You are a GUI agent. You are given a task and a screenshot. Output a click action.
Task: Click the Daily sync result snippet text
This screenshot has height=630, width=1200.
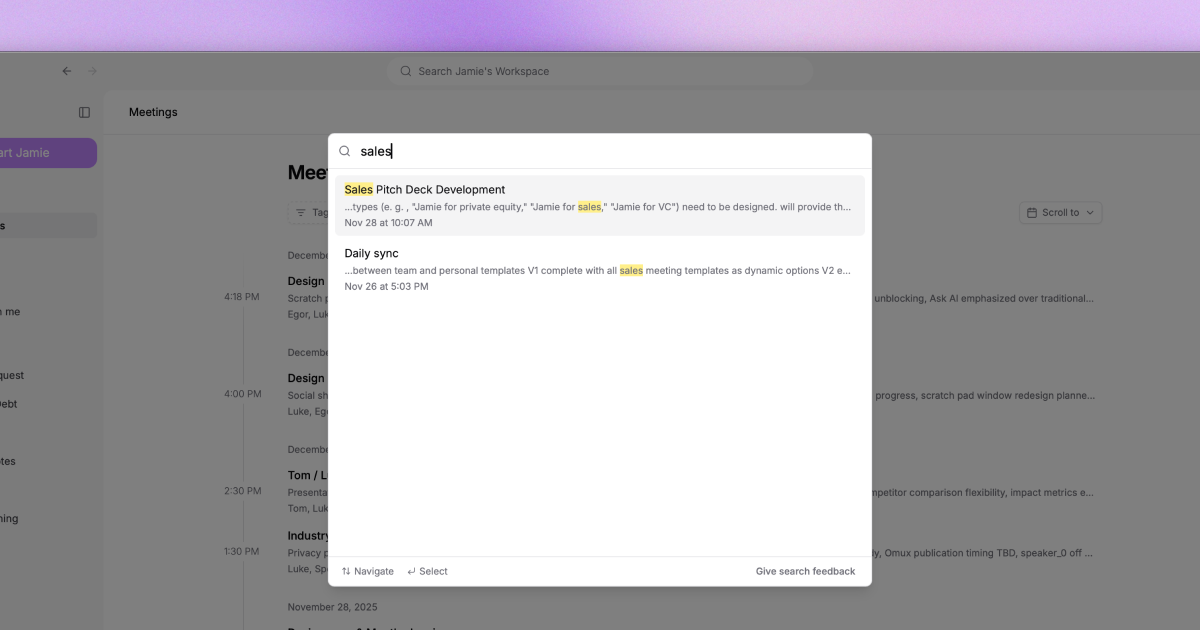click(598, 271)
